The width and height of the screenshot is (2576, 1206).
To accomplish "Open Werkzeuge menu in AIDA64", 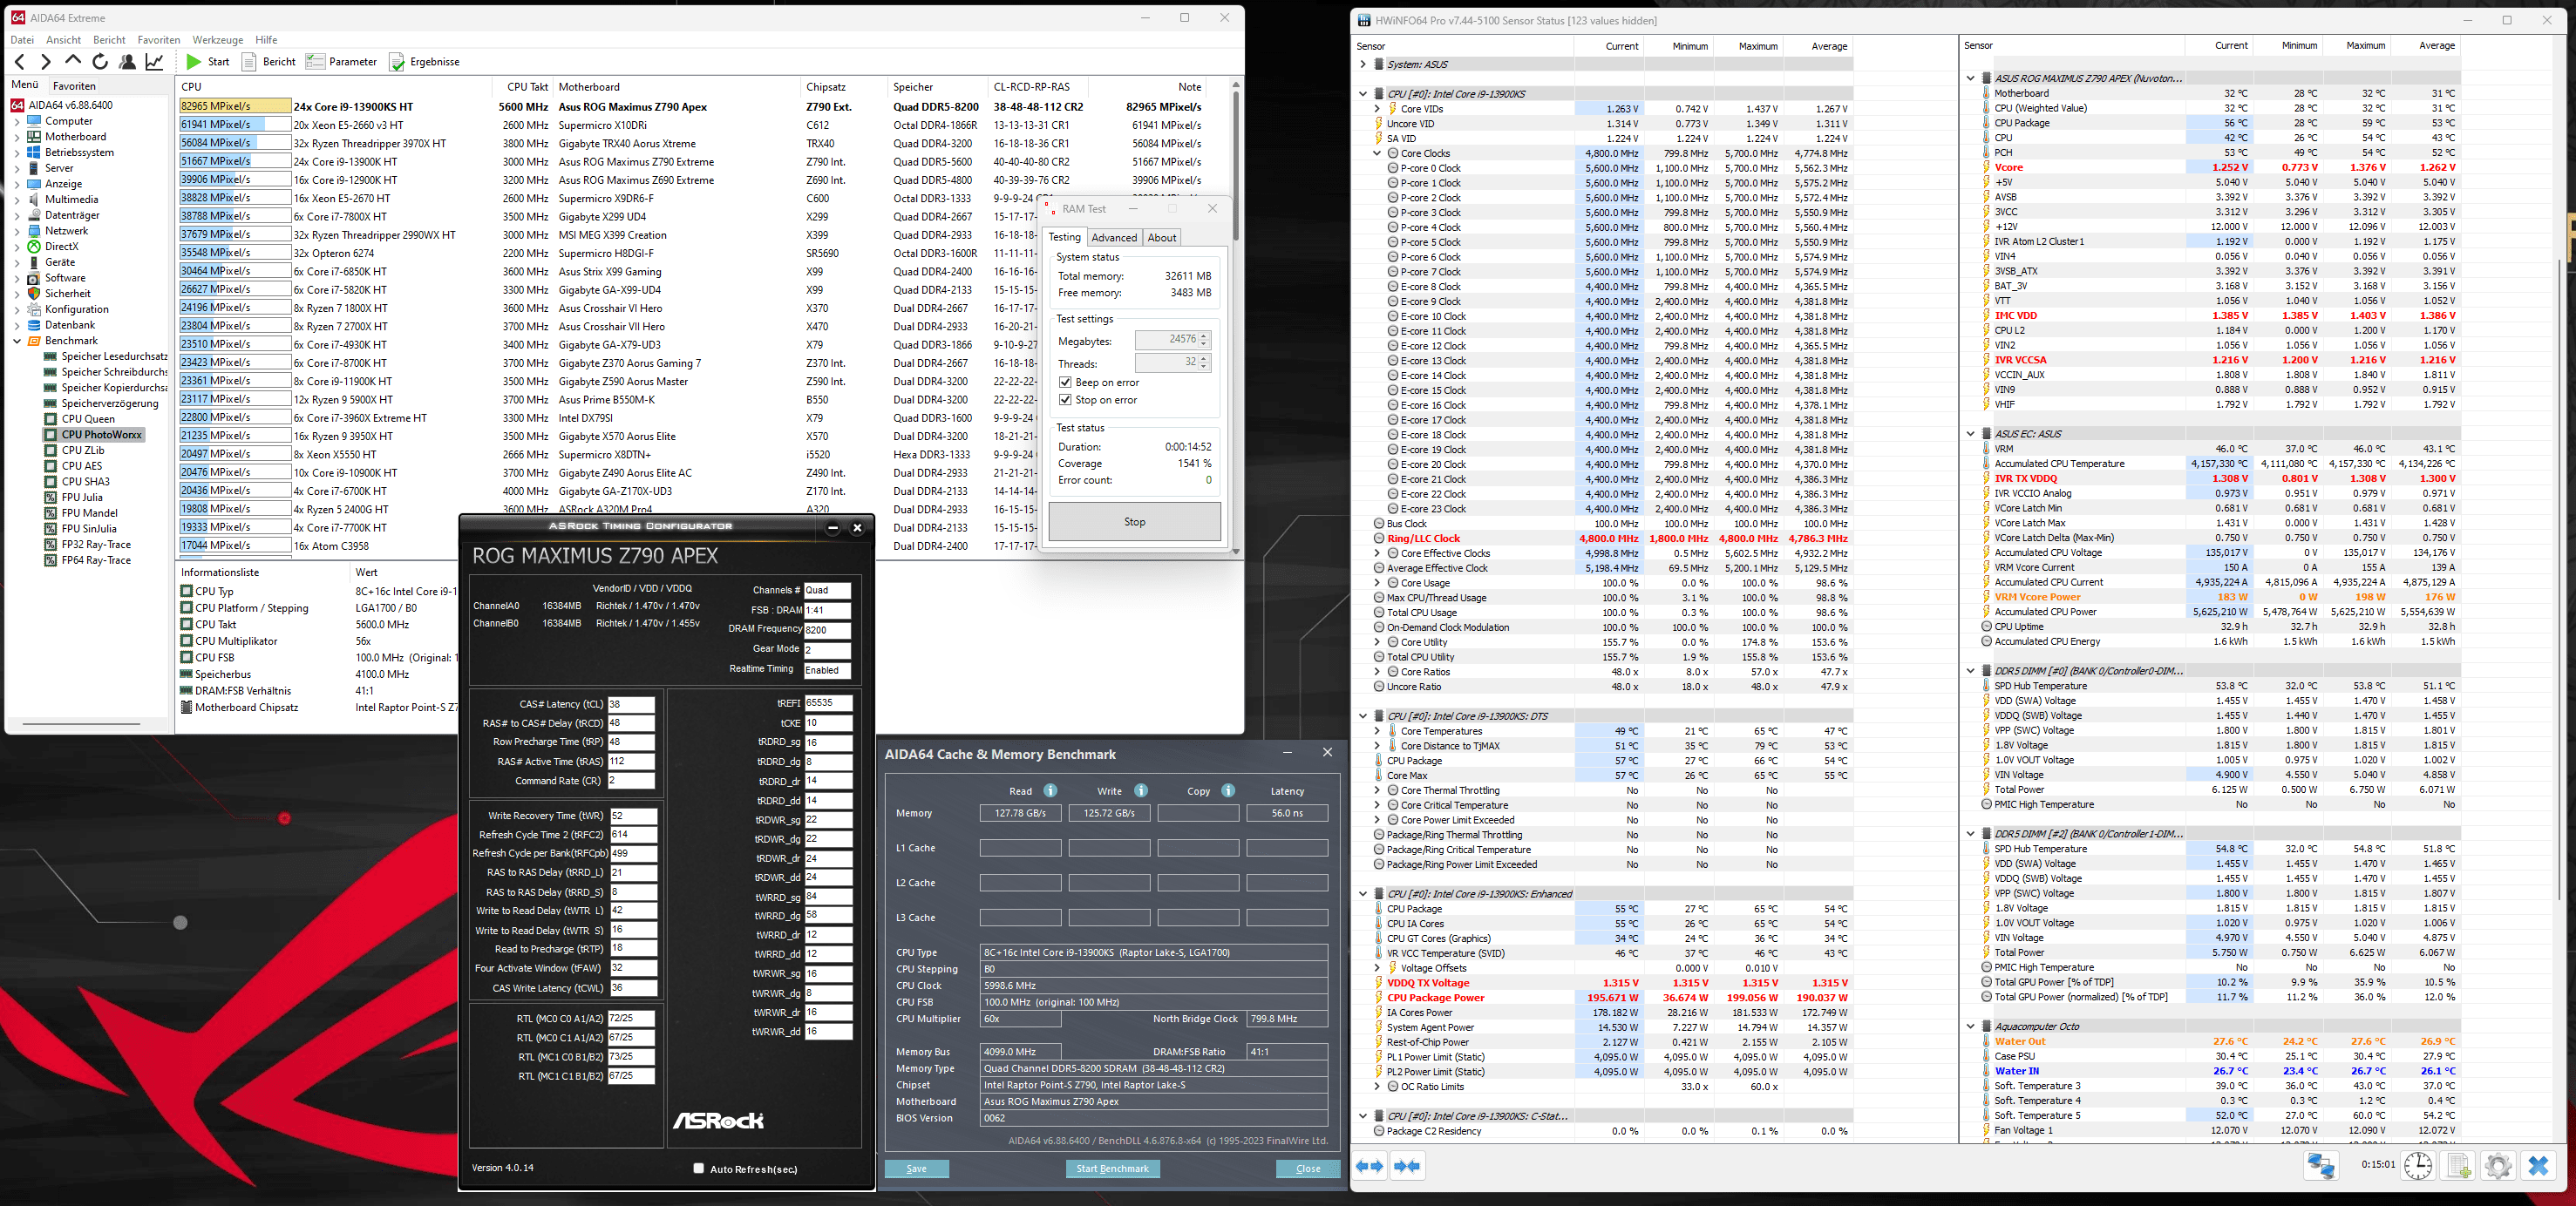I will (218, 40).
